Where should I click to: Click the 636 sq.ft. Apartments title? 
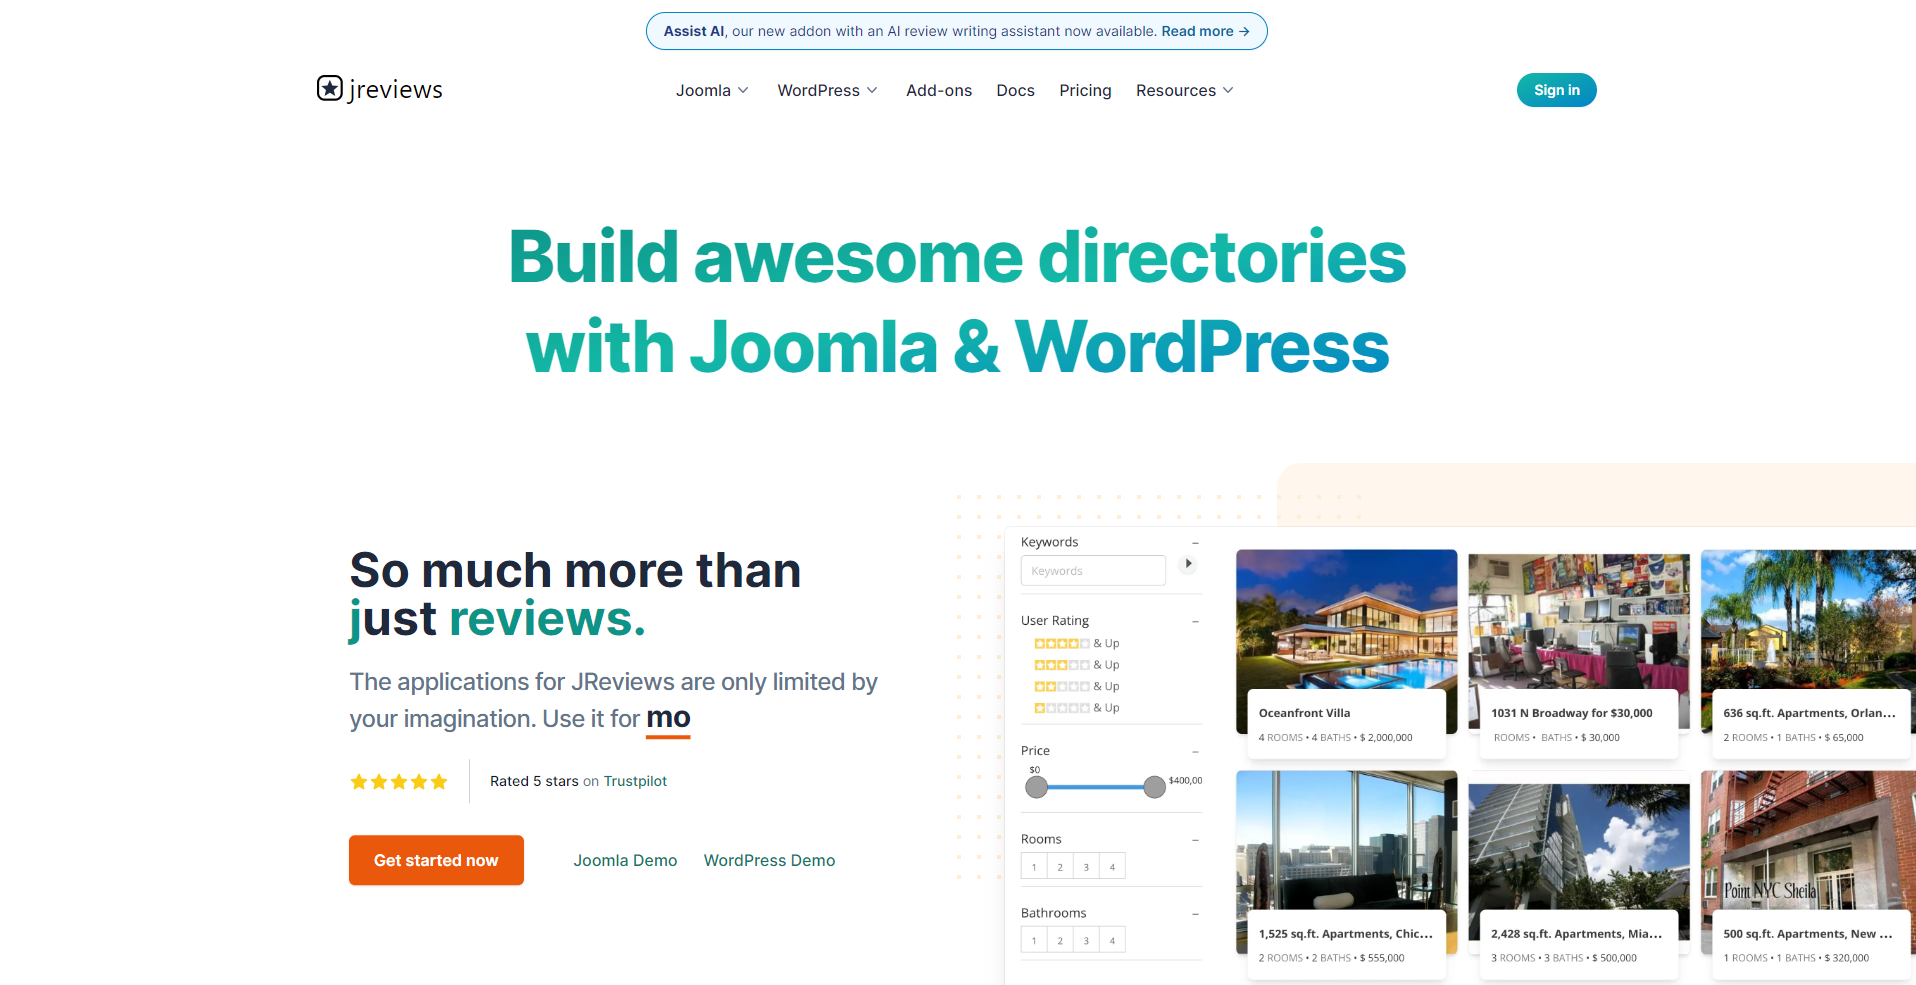1809,713
